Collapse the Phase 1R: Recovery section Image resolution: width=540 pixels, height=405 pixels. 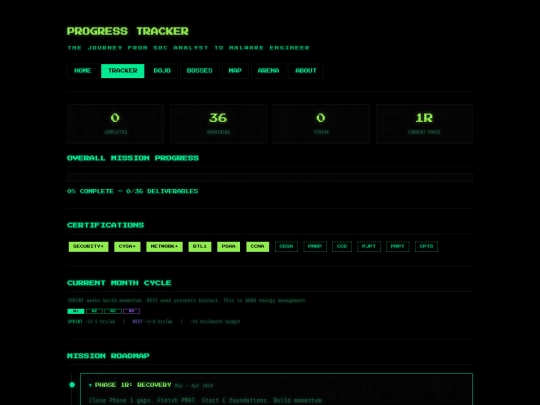[x=130, y=385]
